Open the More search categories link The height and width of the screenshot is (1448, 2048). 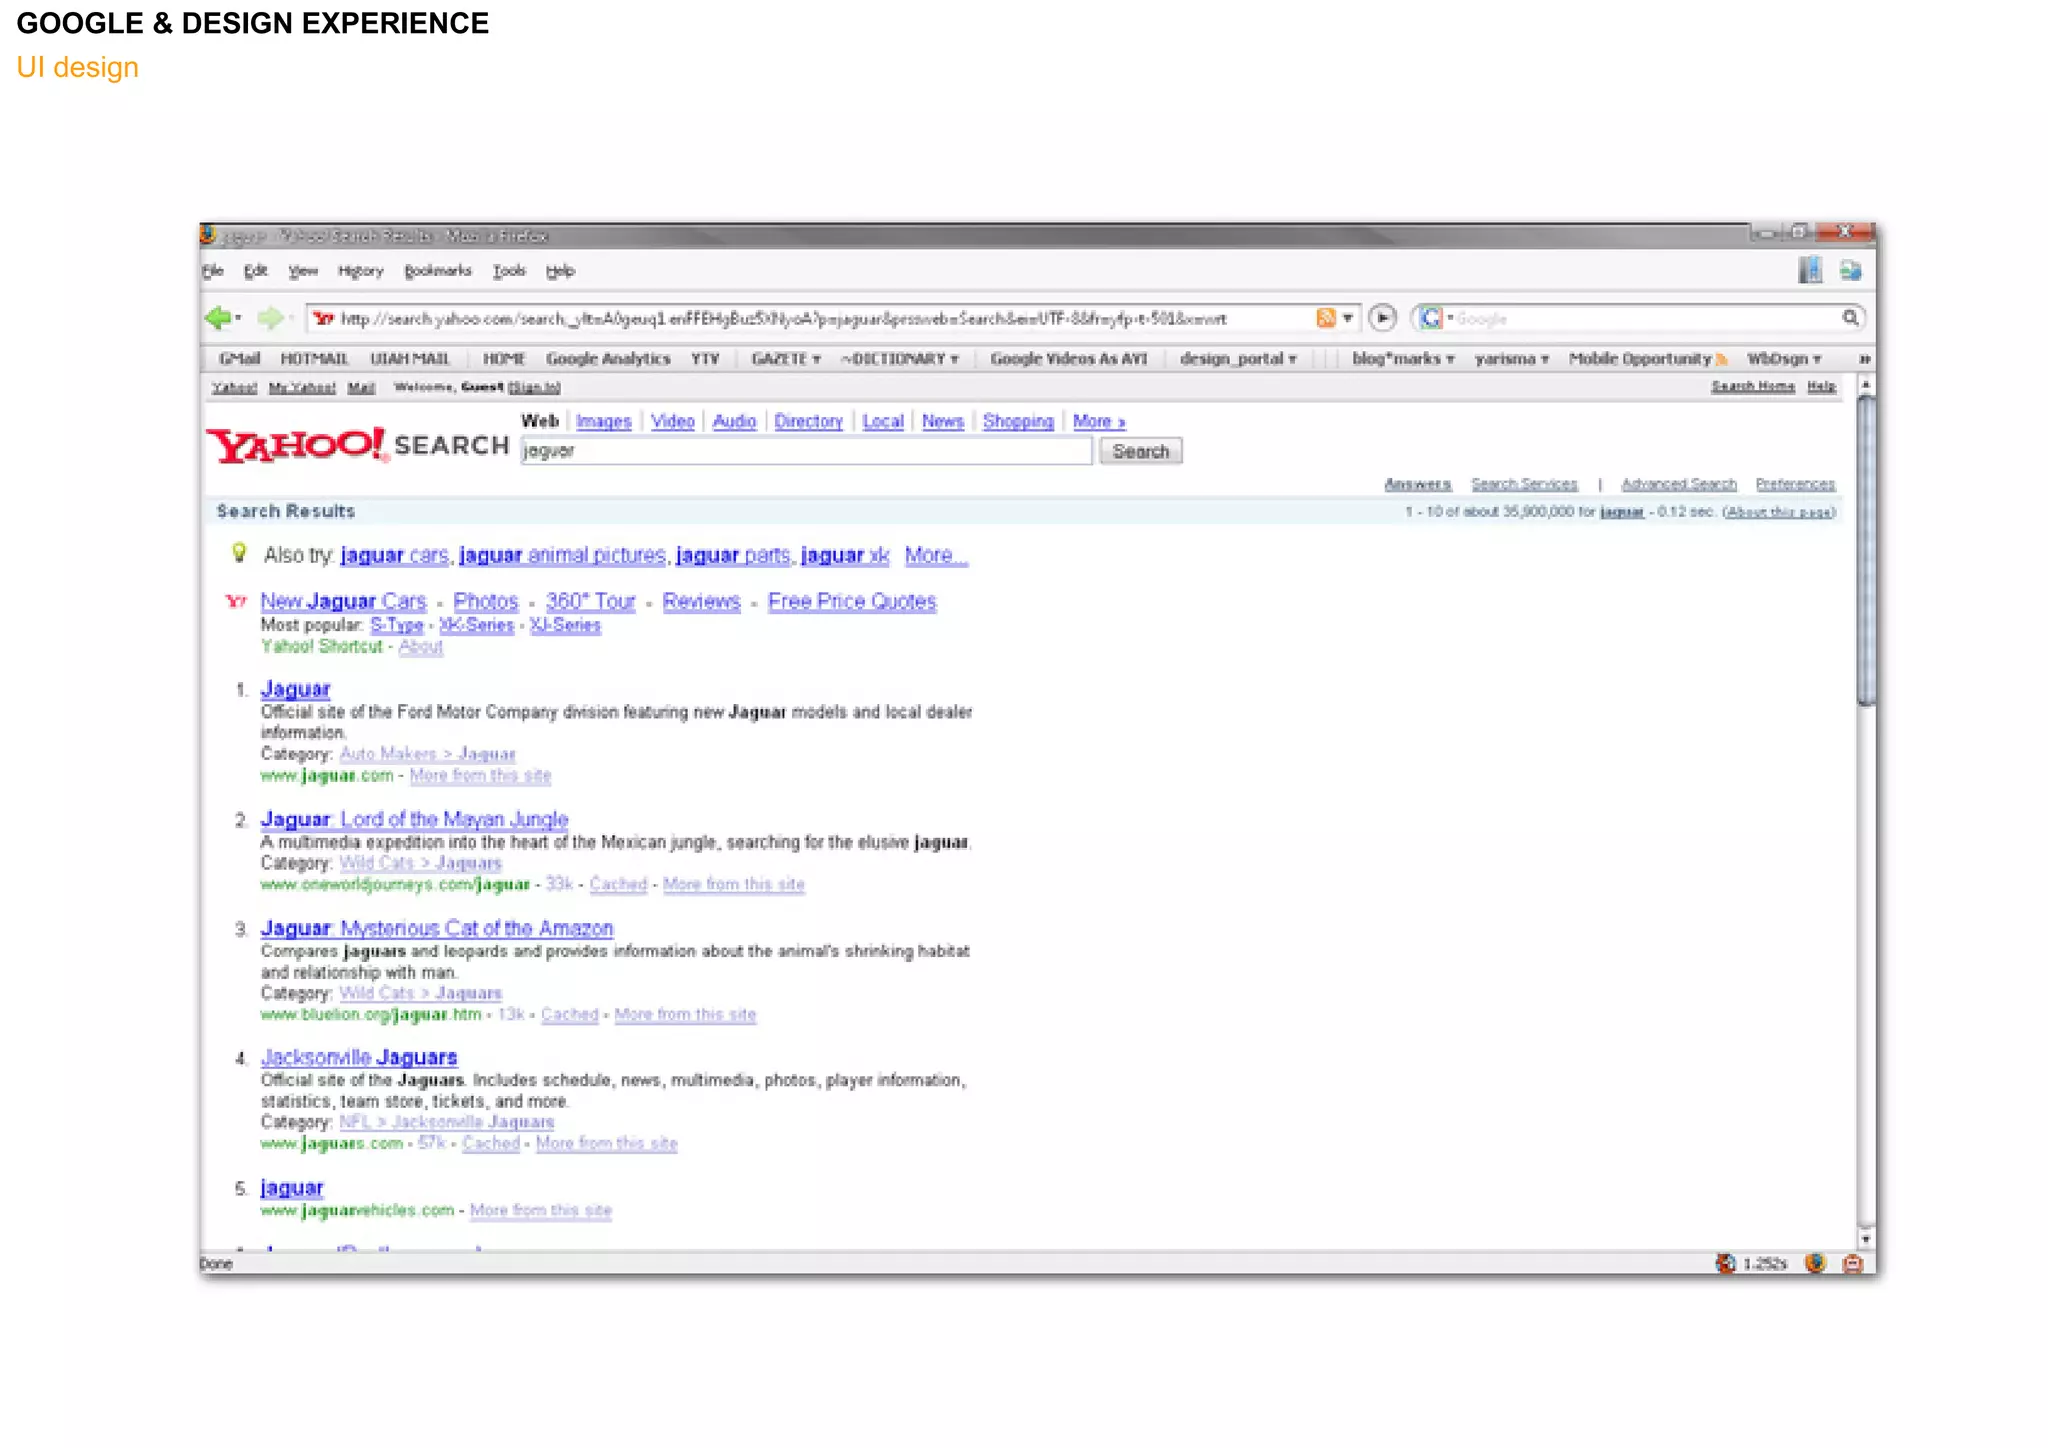coord(1099,422)
